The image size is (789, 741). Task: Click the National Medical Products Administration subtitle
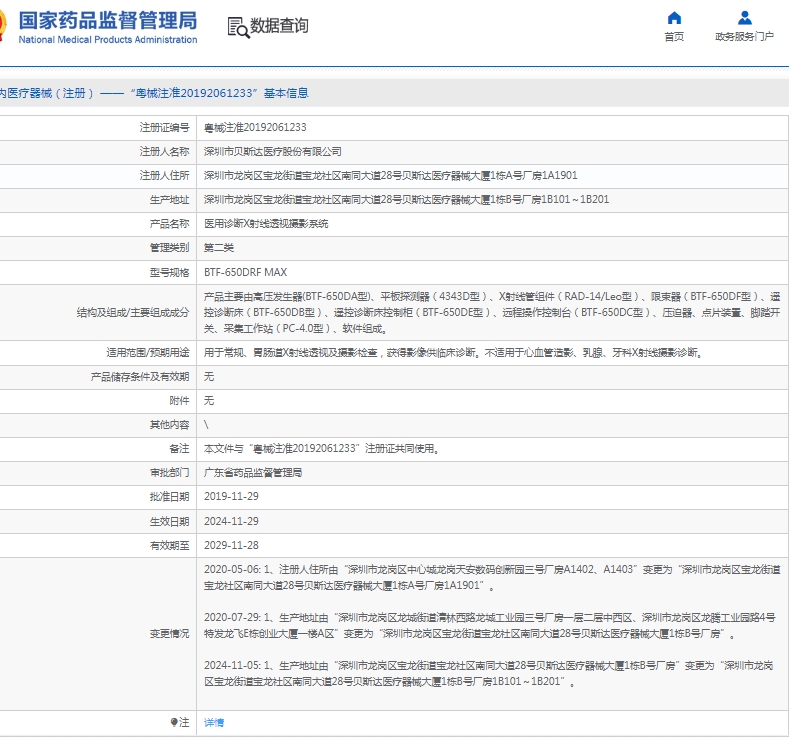click(x=108, y=40)
